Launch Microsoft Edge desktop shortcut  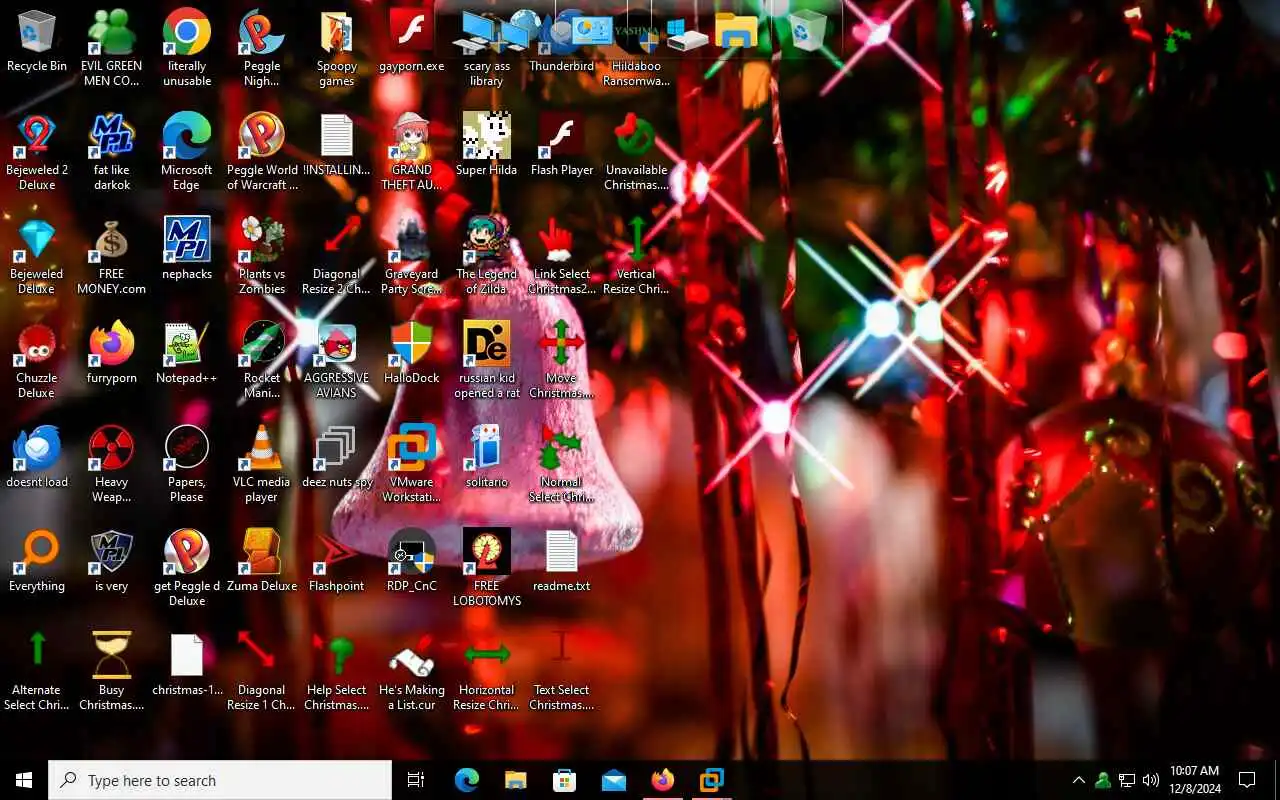point(187,152)
